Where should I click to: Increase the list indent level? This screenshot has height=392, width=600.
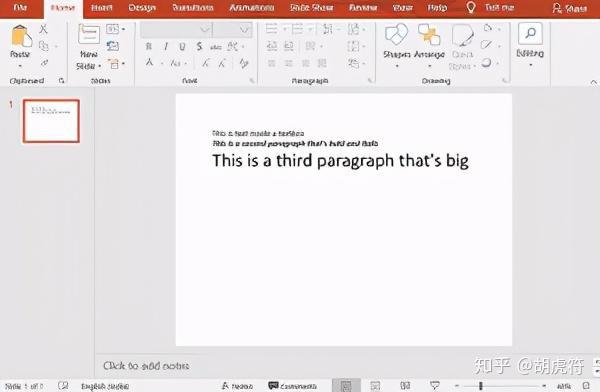(289, 46)
